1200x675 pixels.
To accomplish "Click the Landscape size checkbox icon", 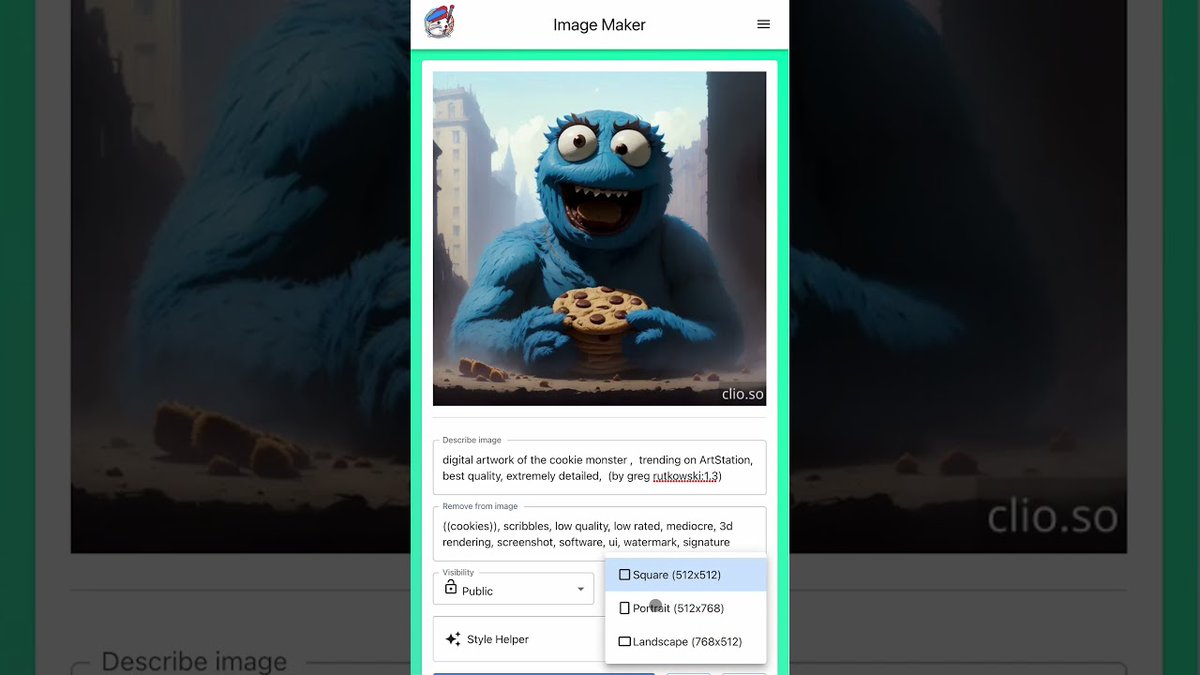I will 624,641.
